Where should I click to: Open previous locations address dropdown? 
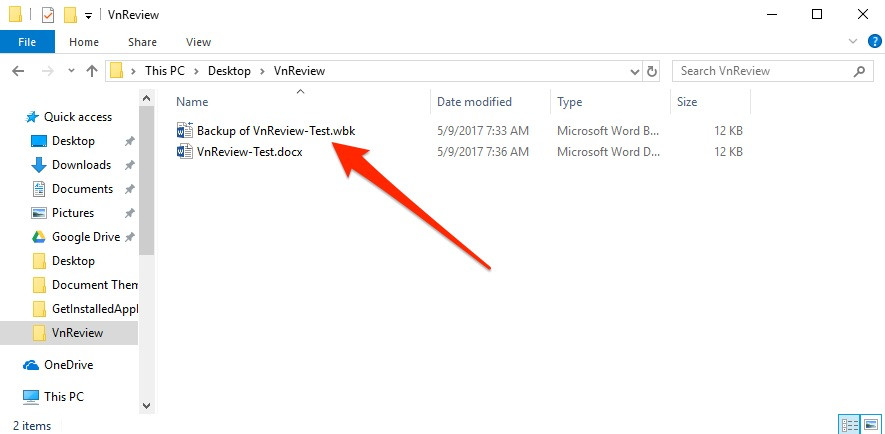tap(634, 72)
